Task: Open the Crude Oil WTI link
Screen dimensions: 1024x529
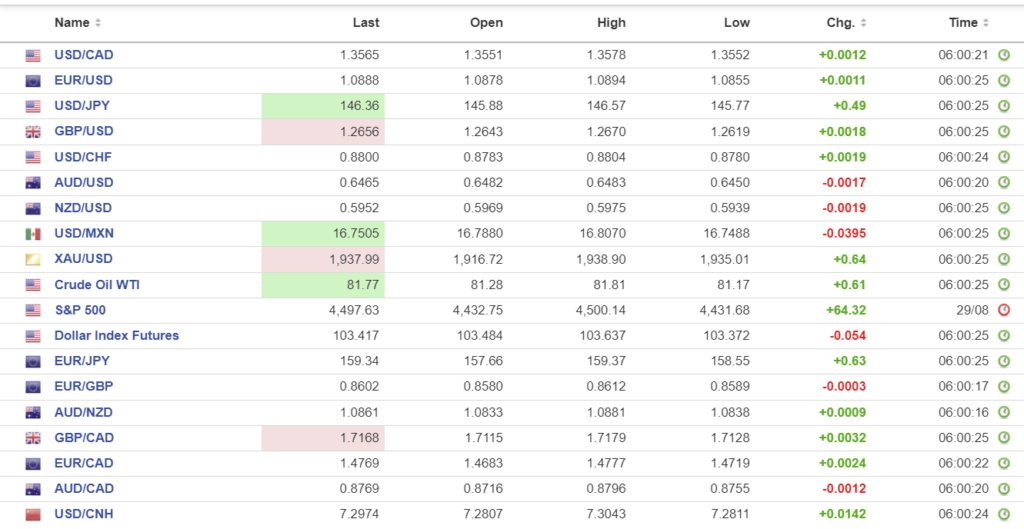Action: click(96, 285)
